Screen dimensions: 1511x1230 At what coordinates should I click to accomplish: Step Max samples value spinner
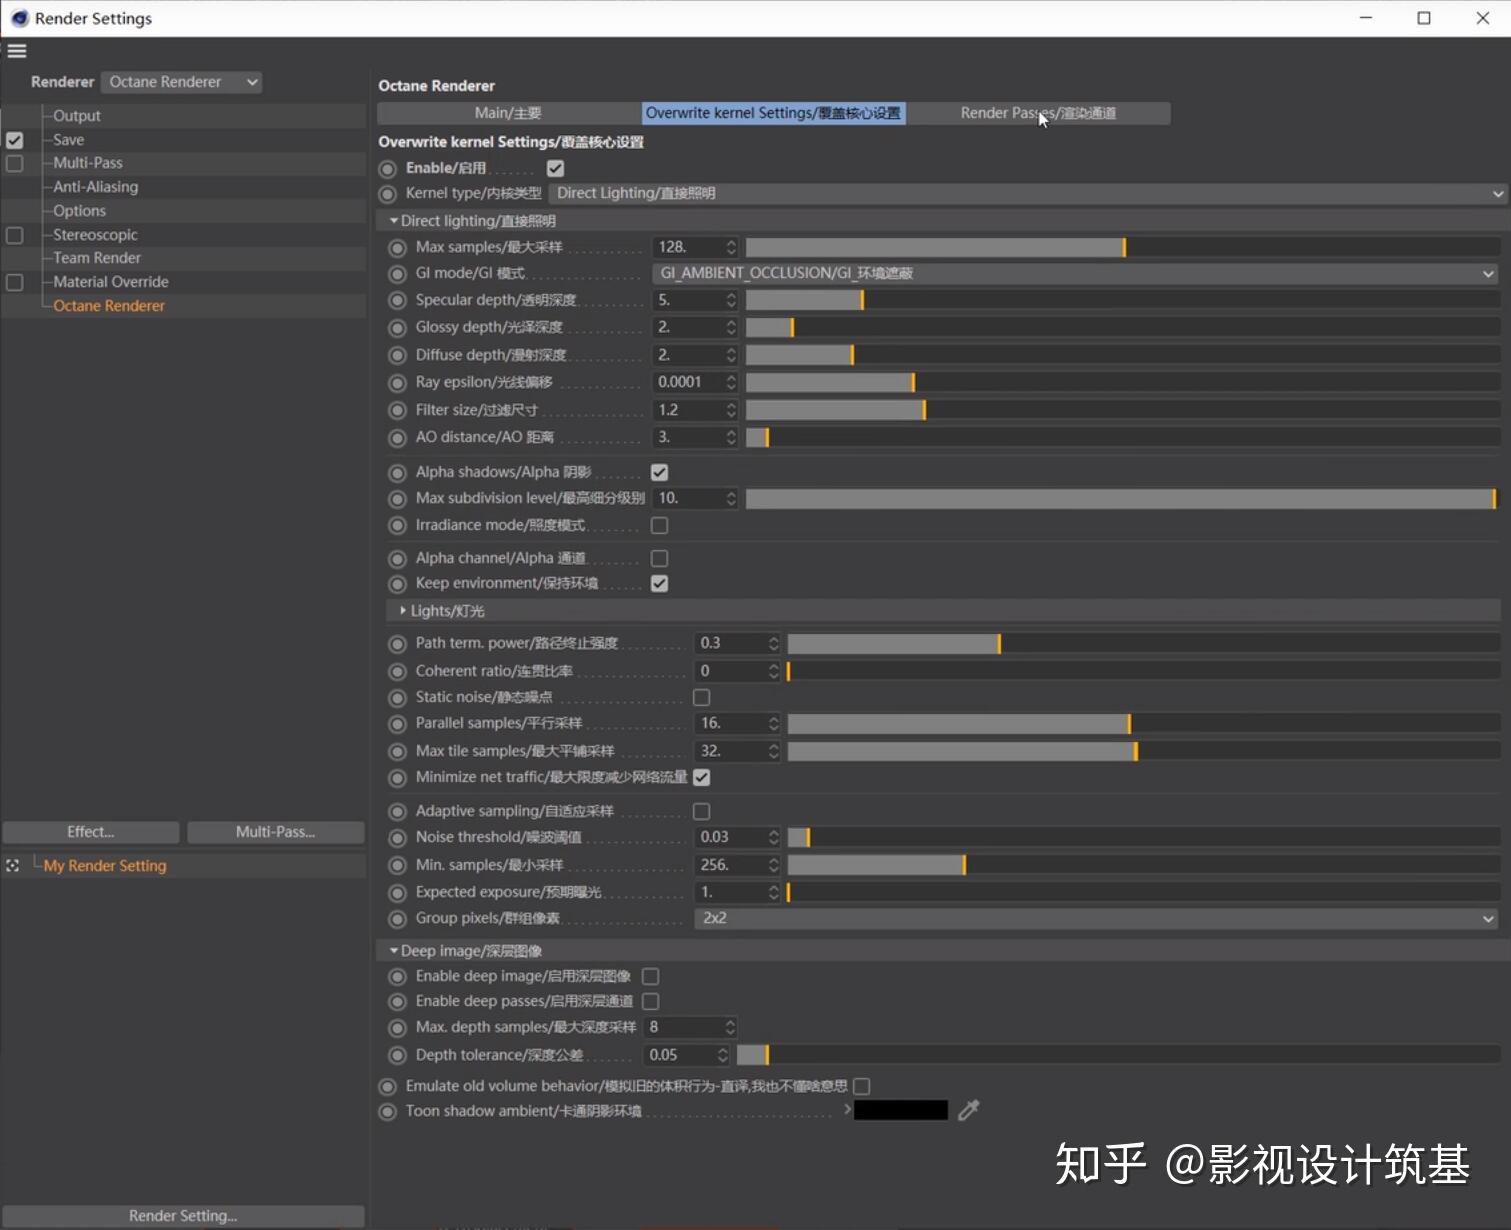pos(731,247)
